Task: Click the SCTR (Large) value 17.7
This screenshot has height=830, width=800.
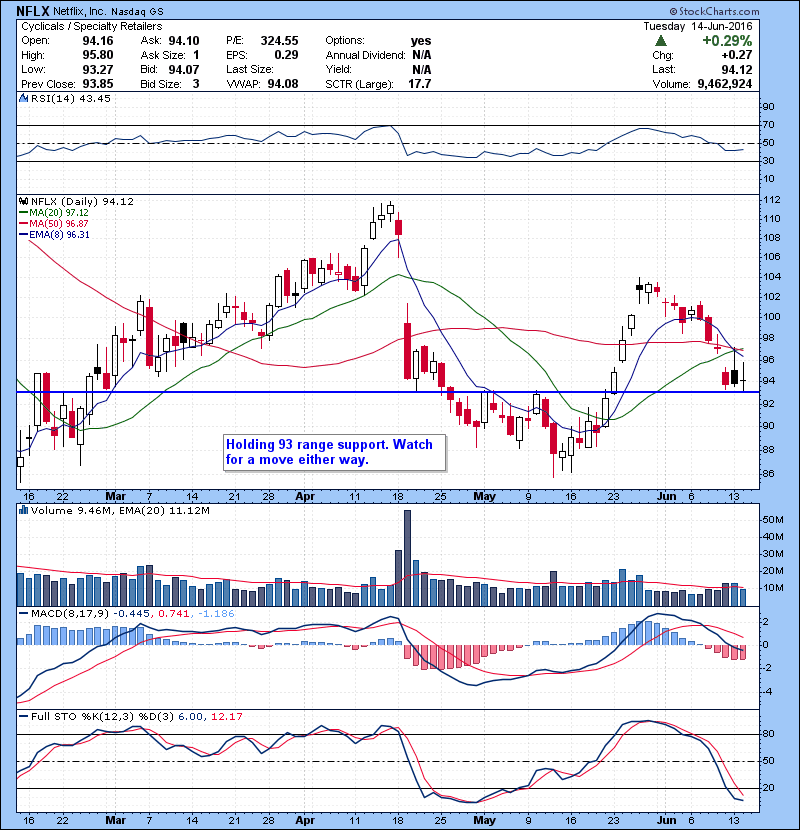Action: [419, 84]
